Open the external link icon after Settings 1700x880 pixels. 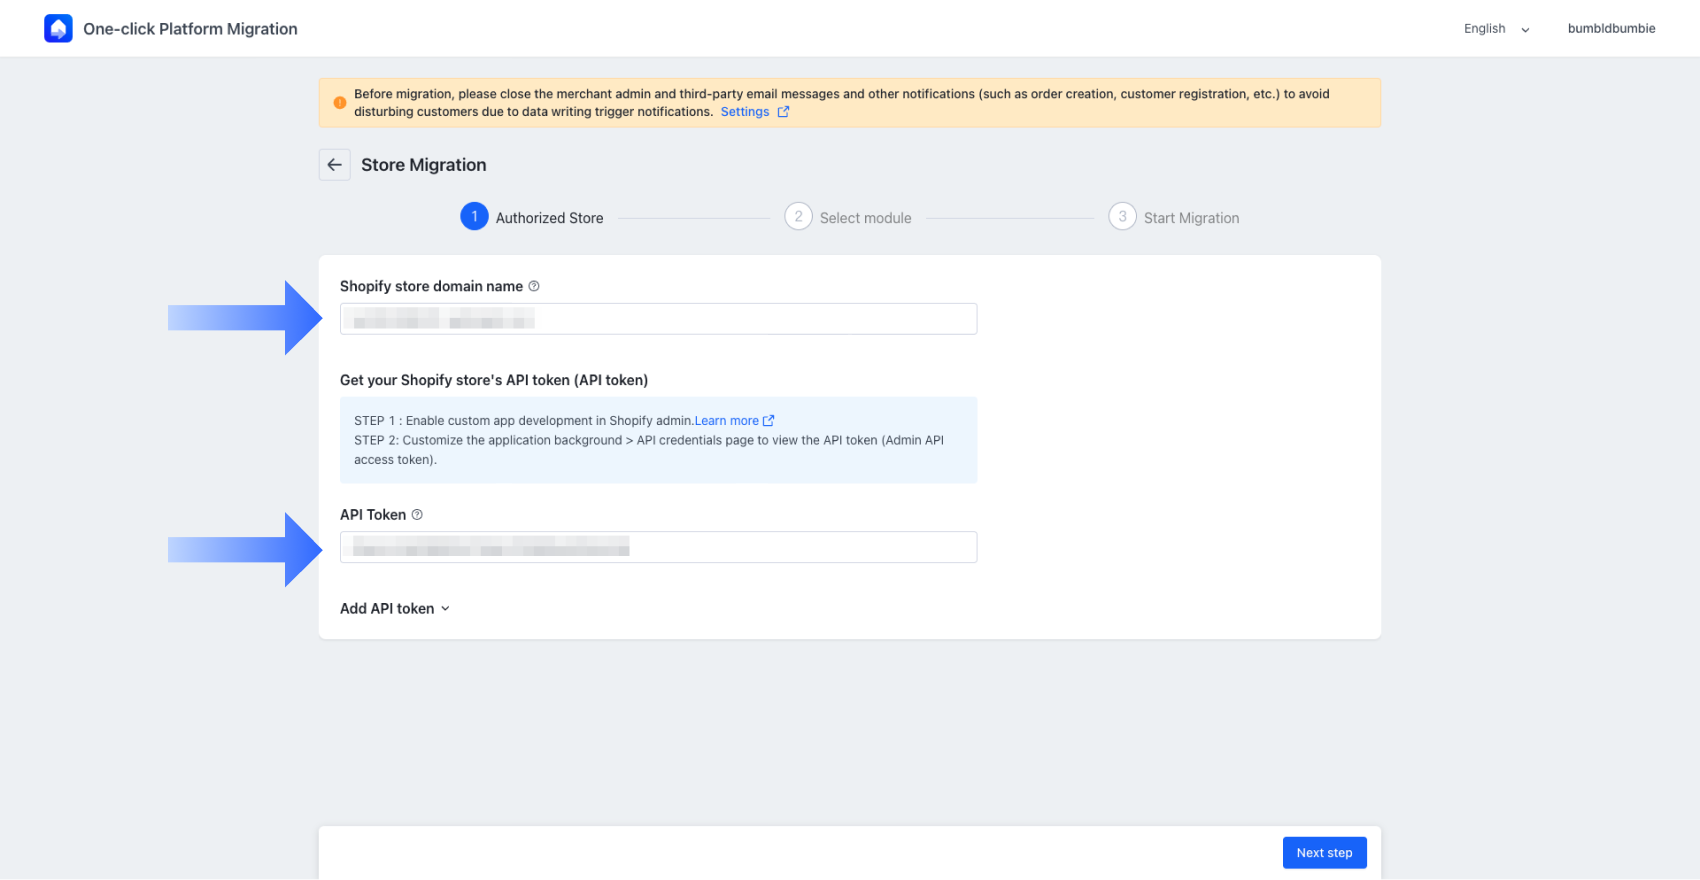coord(783,112)
